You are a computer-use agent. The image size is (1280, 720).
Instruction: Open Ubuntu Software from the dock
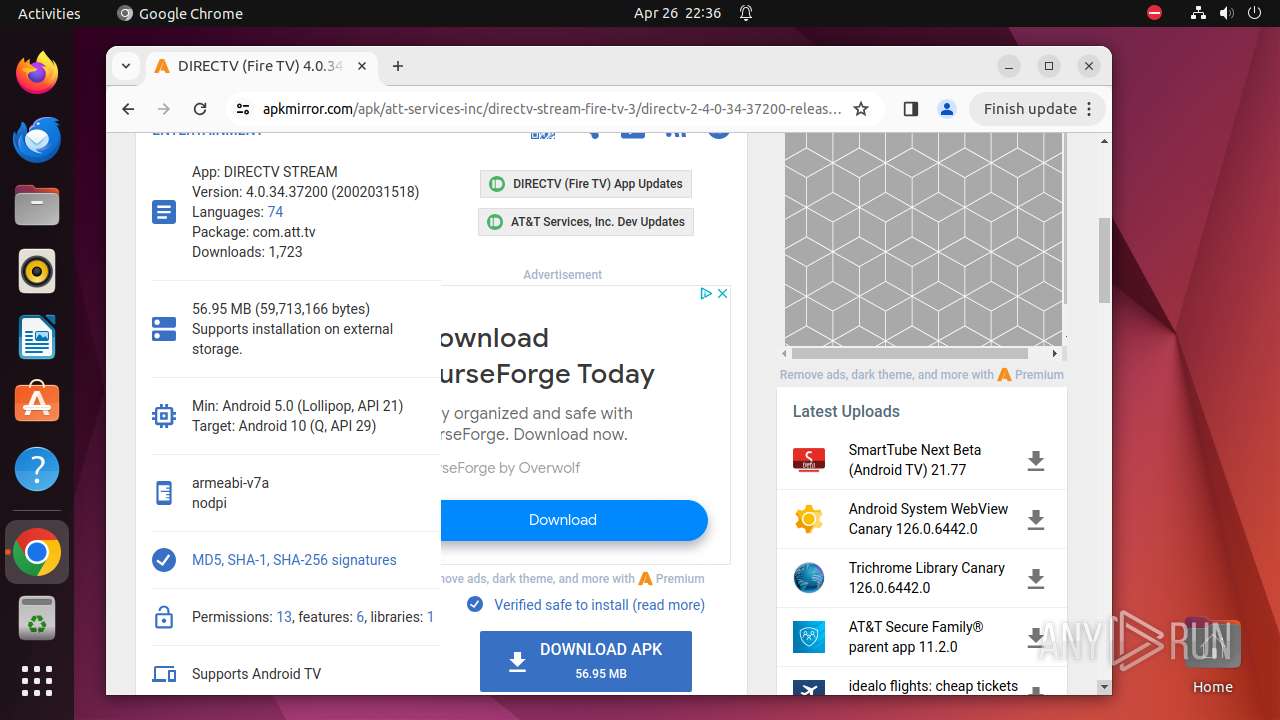[37, 403]
